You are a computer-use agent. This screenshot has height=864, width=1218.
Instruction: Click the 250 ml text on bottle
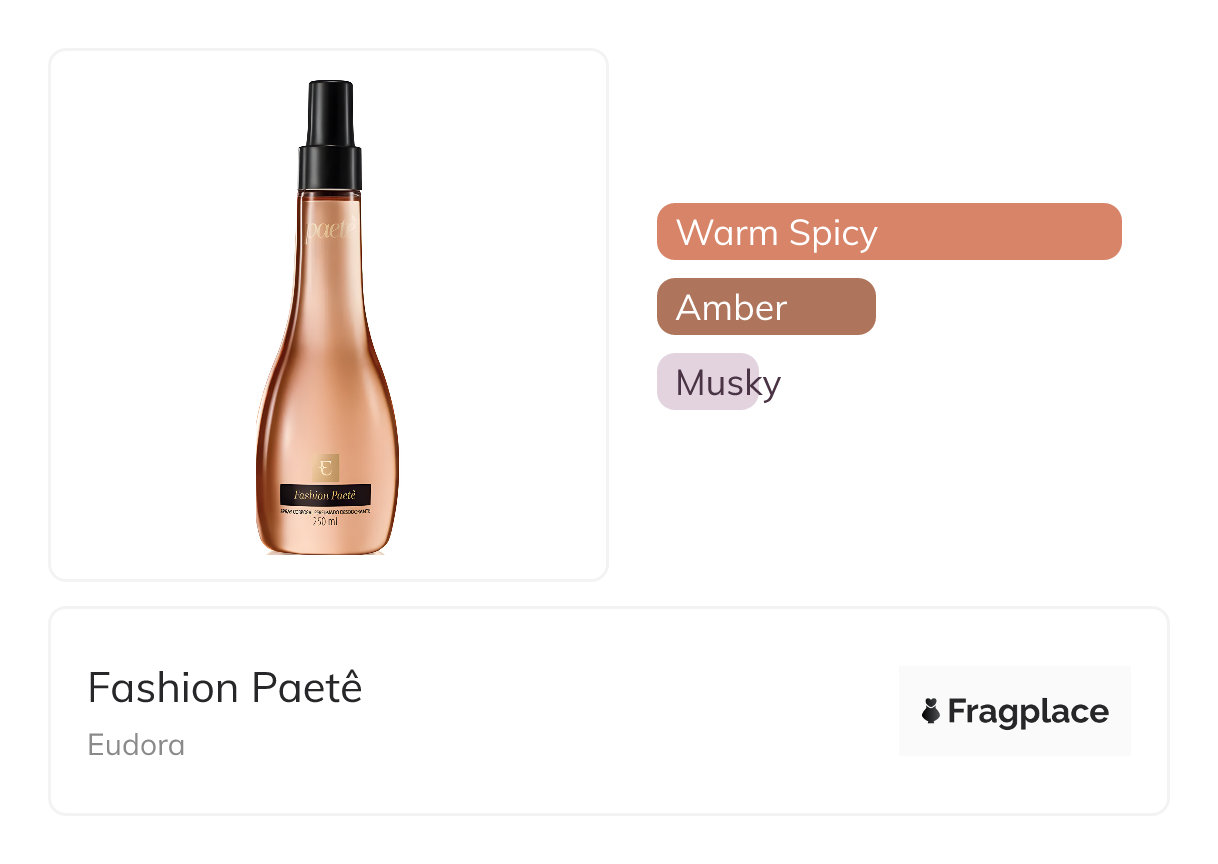click(326, 521)
